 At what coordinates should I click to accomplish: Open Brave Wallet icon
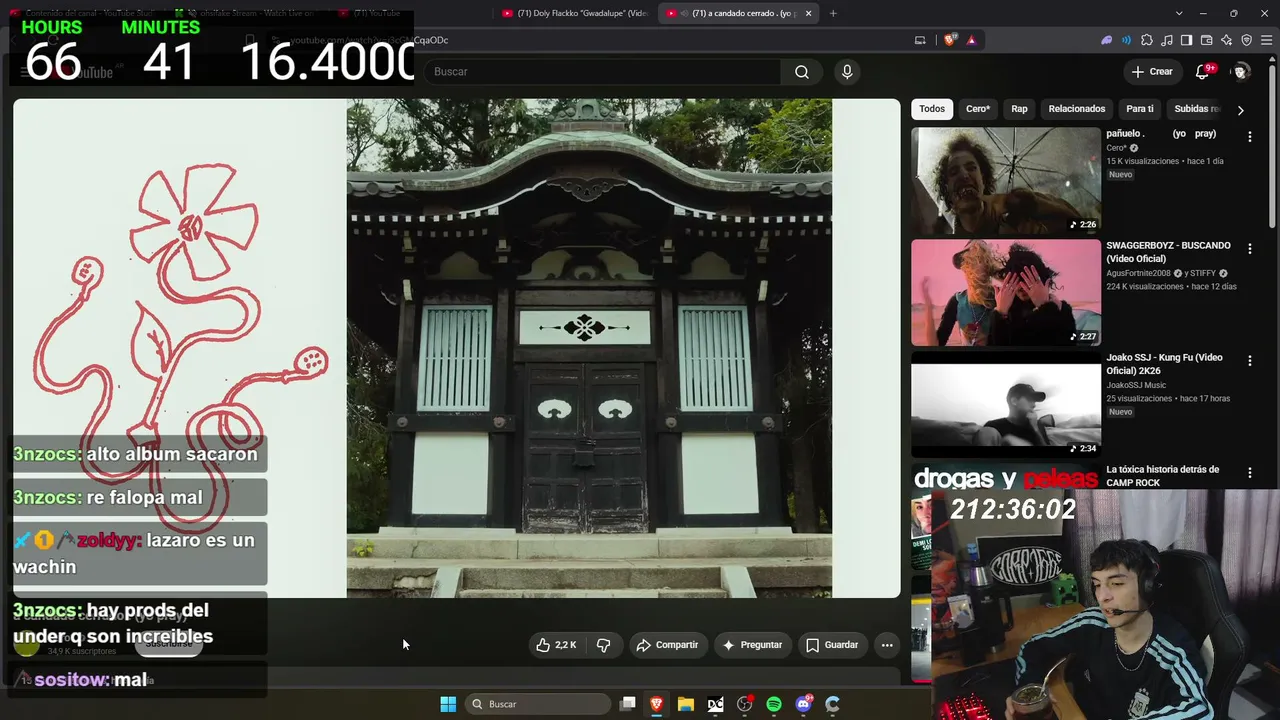[1206, 40]
